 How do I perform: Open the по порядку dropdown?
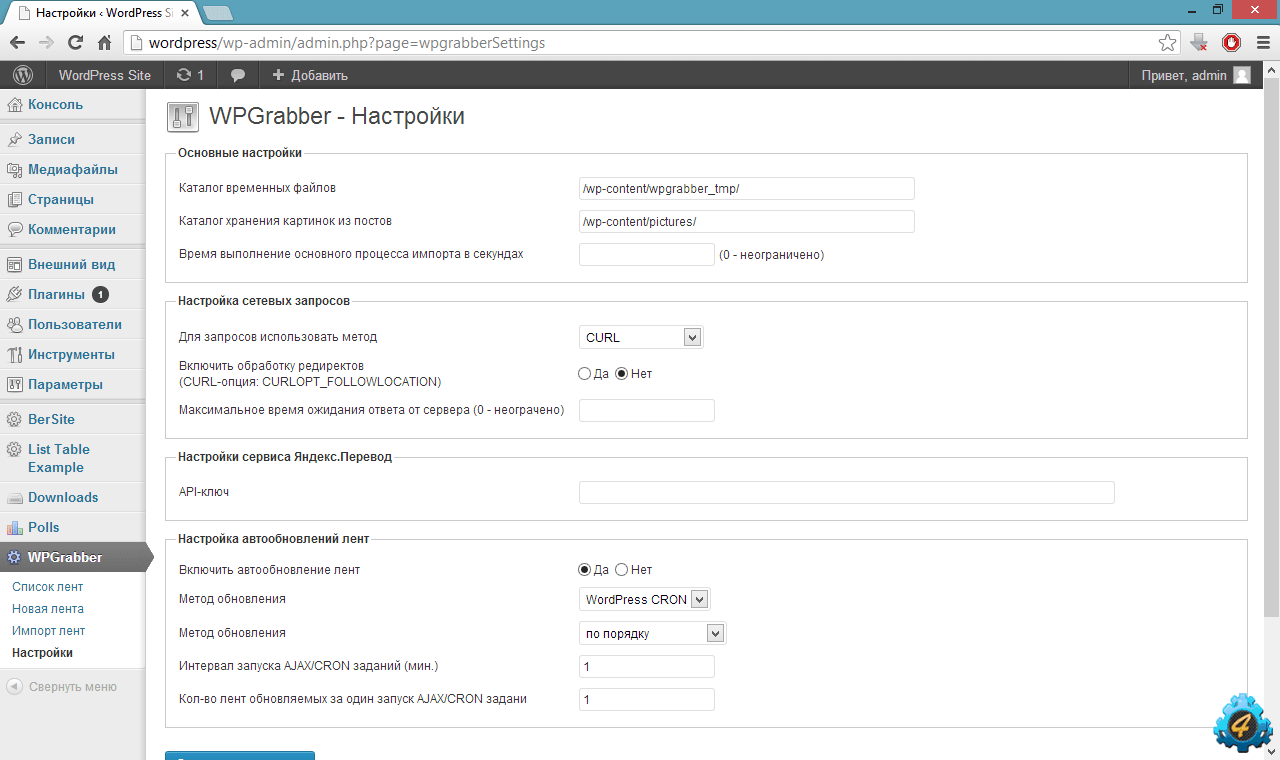(652, 633)
